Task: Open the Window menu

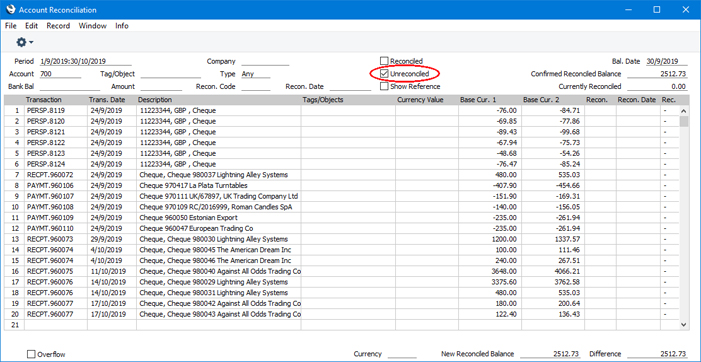Action: click(x=93, y=26)
